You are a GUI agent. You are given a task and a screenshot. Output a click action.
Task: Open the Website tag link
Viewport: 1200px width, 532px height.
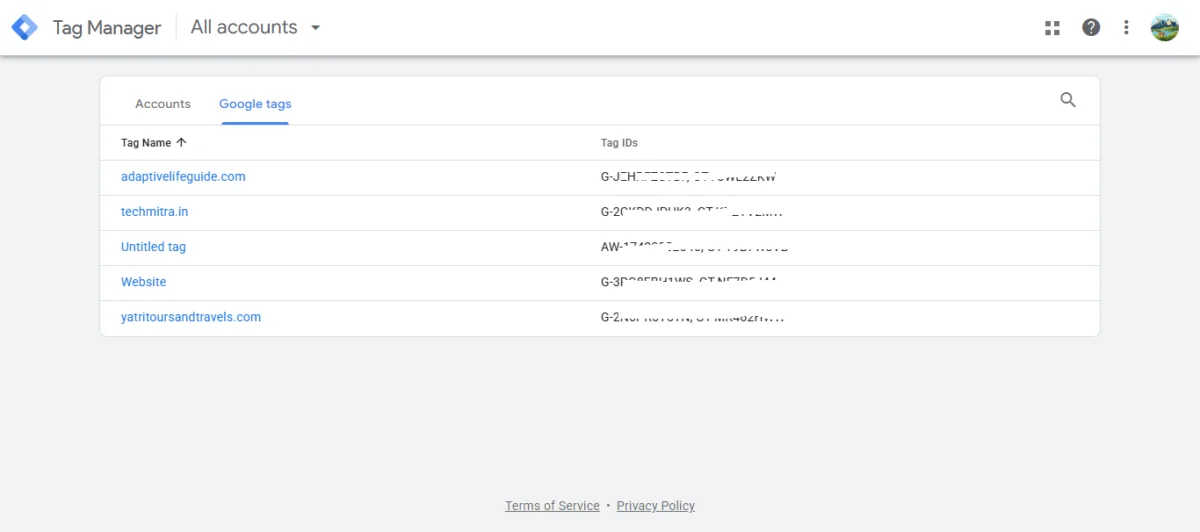[143, 282]
